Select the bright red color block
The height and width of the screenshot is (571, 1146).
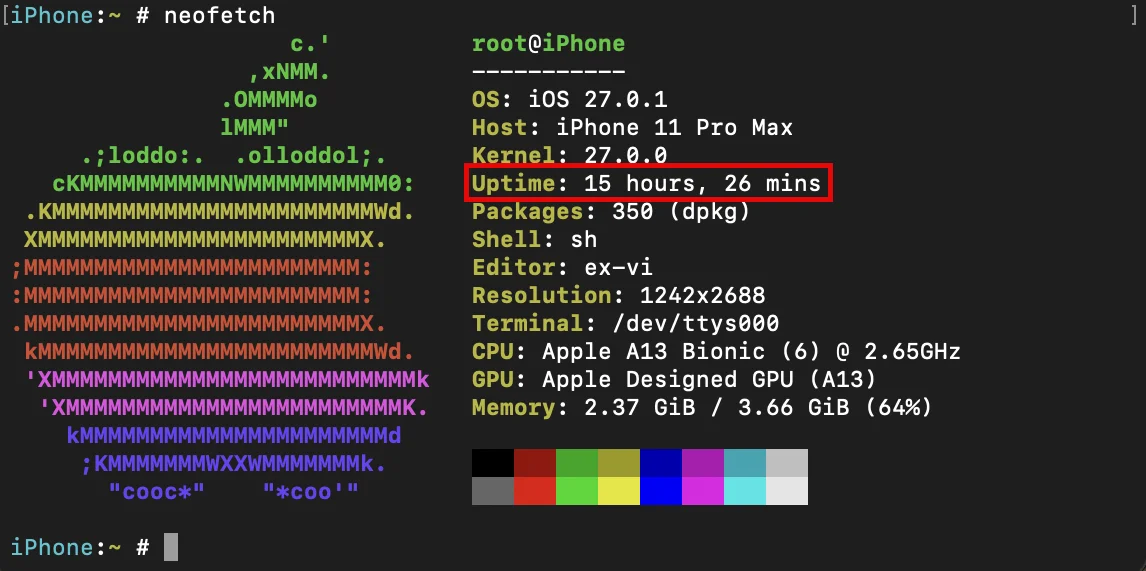tap(535, 491)
